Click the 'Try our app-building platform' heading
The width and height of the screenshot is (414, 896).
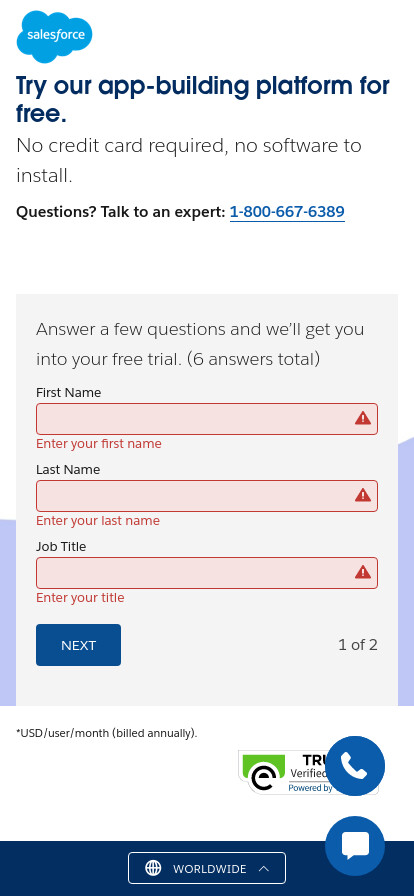coord(203,99)
